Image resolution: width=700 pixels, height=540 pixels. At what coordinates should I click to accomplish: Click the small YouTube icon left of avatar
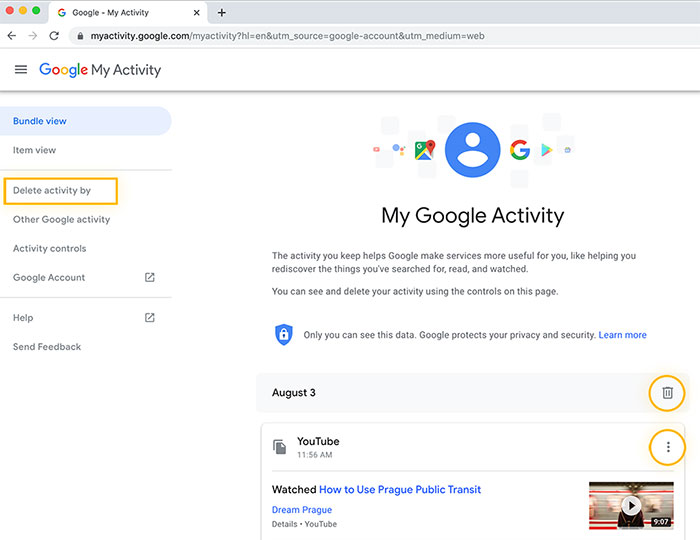376,150
